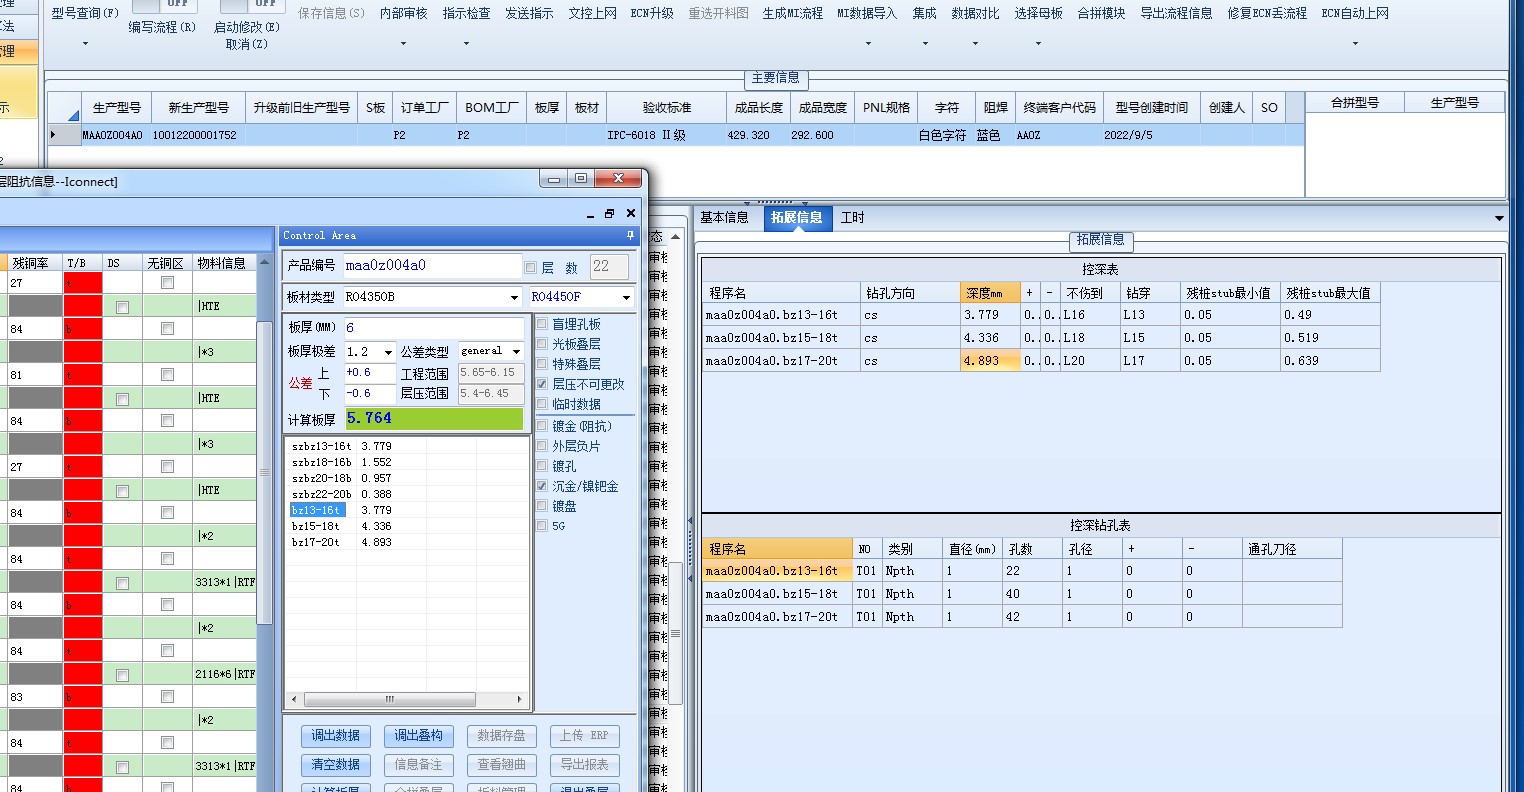Enable 镀孔 checkbox
The width and height of the screenshot is (1524, 792).
point(542,466)
